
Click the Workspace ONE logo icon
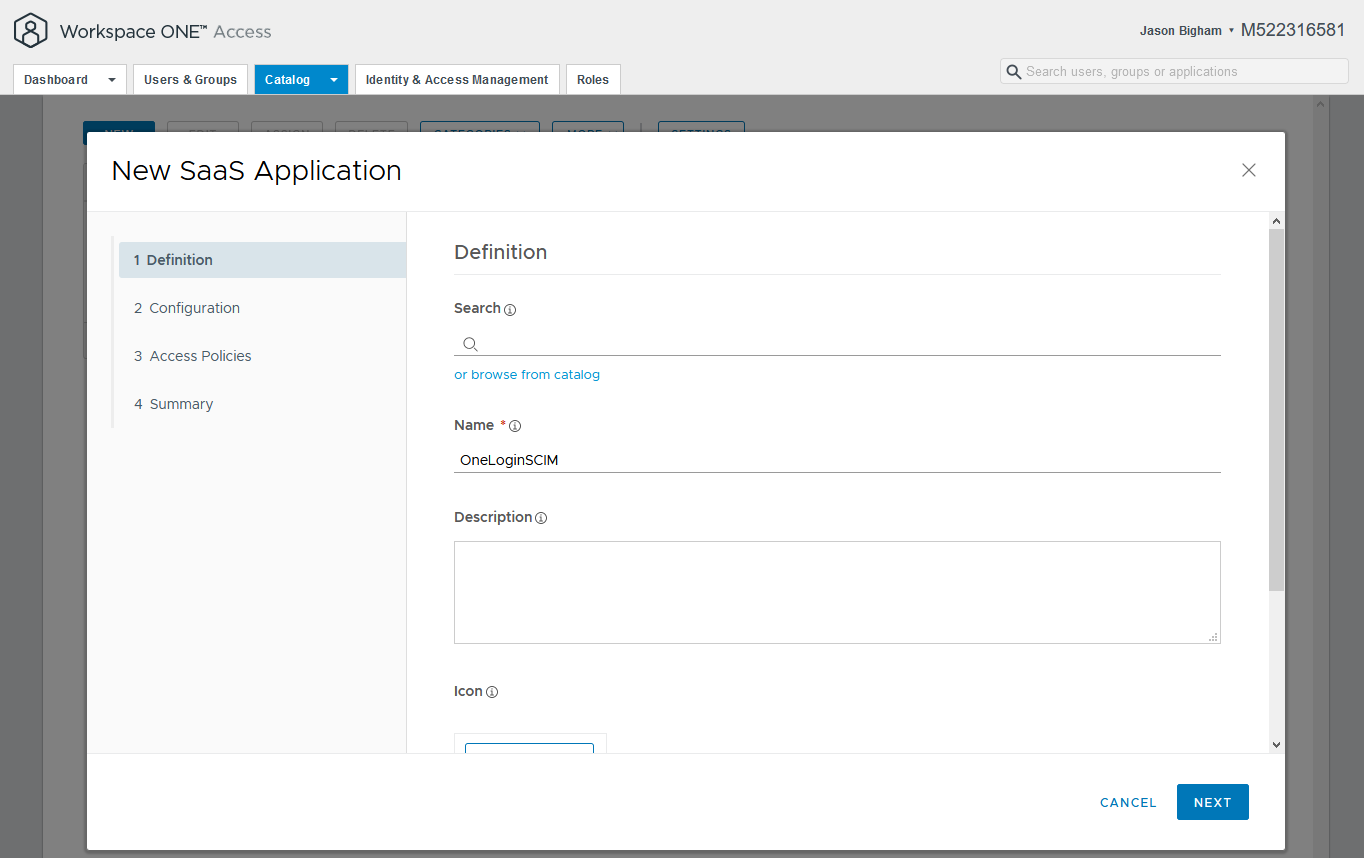30,30
